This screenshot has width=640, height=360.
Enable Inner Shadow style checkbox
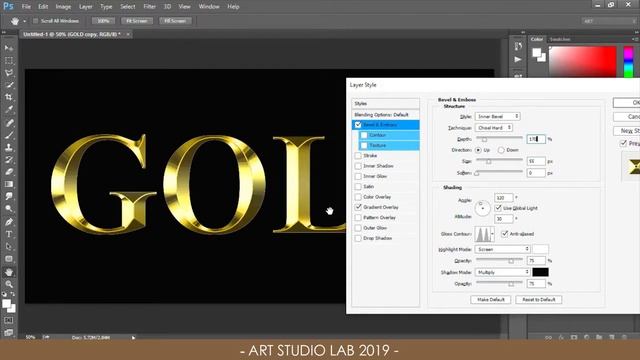pos(358,166)
